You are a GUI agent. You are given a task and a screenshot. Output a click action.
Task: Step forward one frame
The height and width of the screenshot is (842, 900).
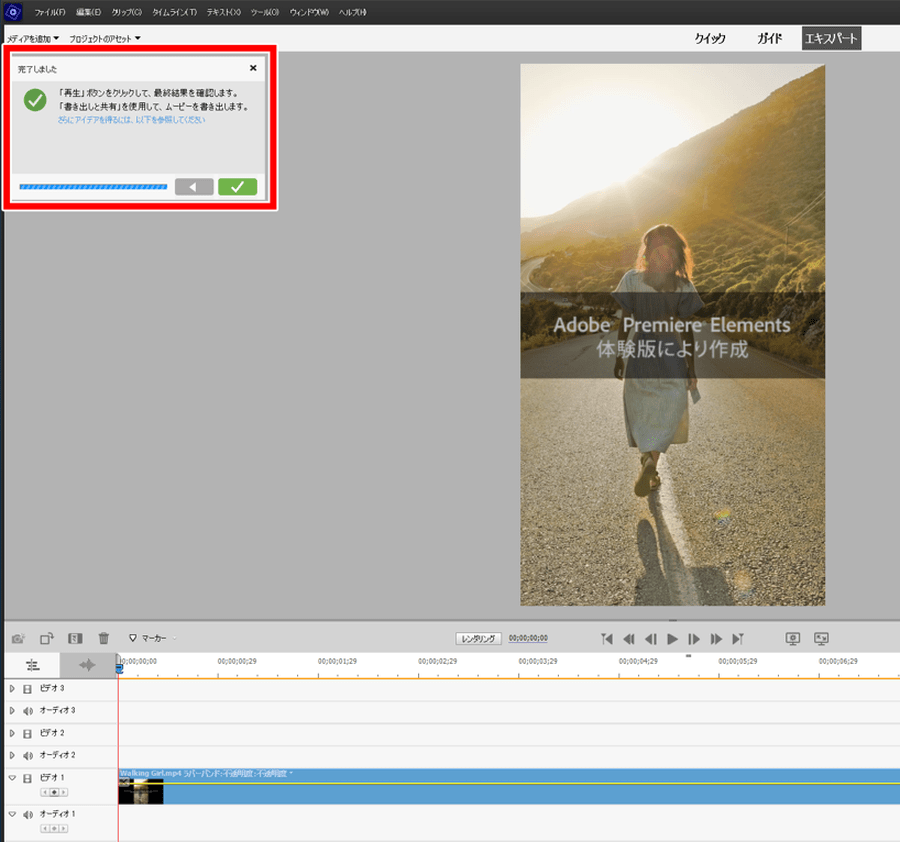coord(694,639)
